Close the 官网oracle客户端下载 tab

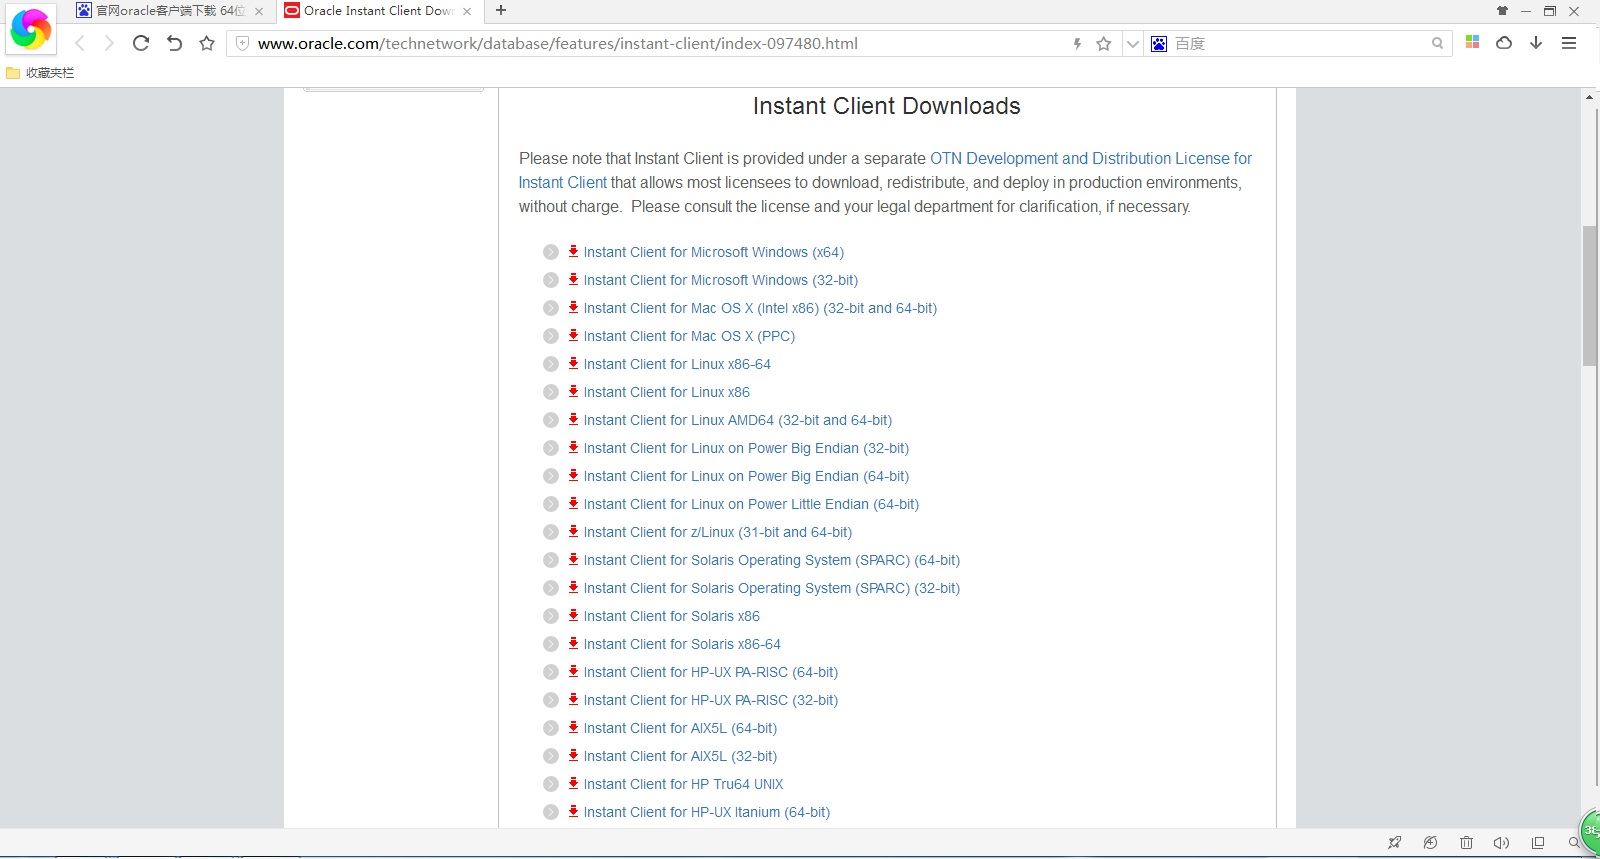[x=259, y=11]
